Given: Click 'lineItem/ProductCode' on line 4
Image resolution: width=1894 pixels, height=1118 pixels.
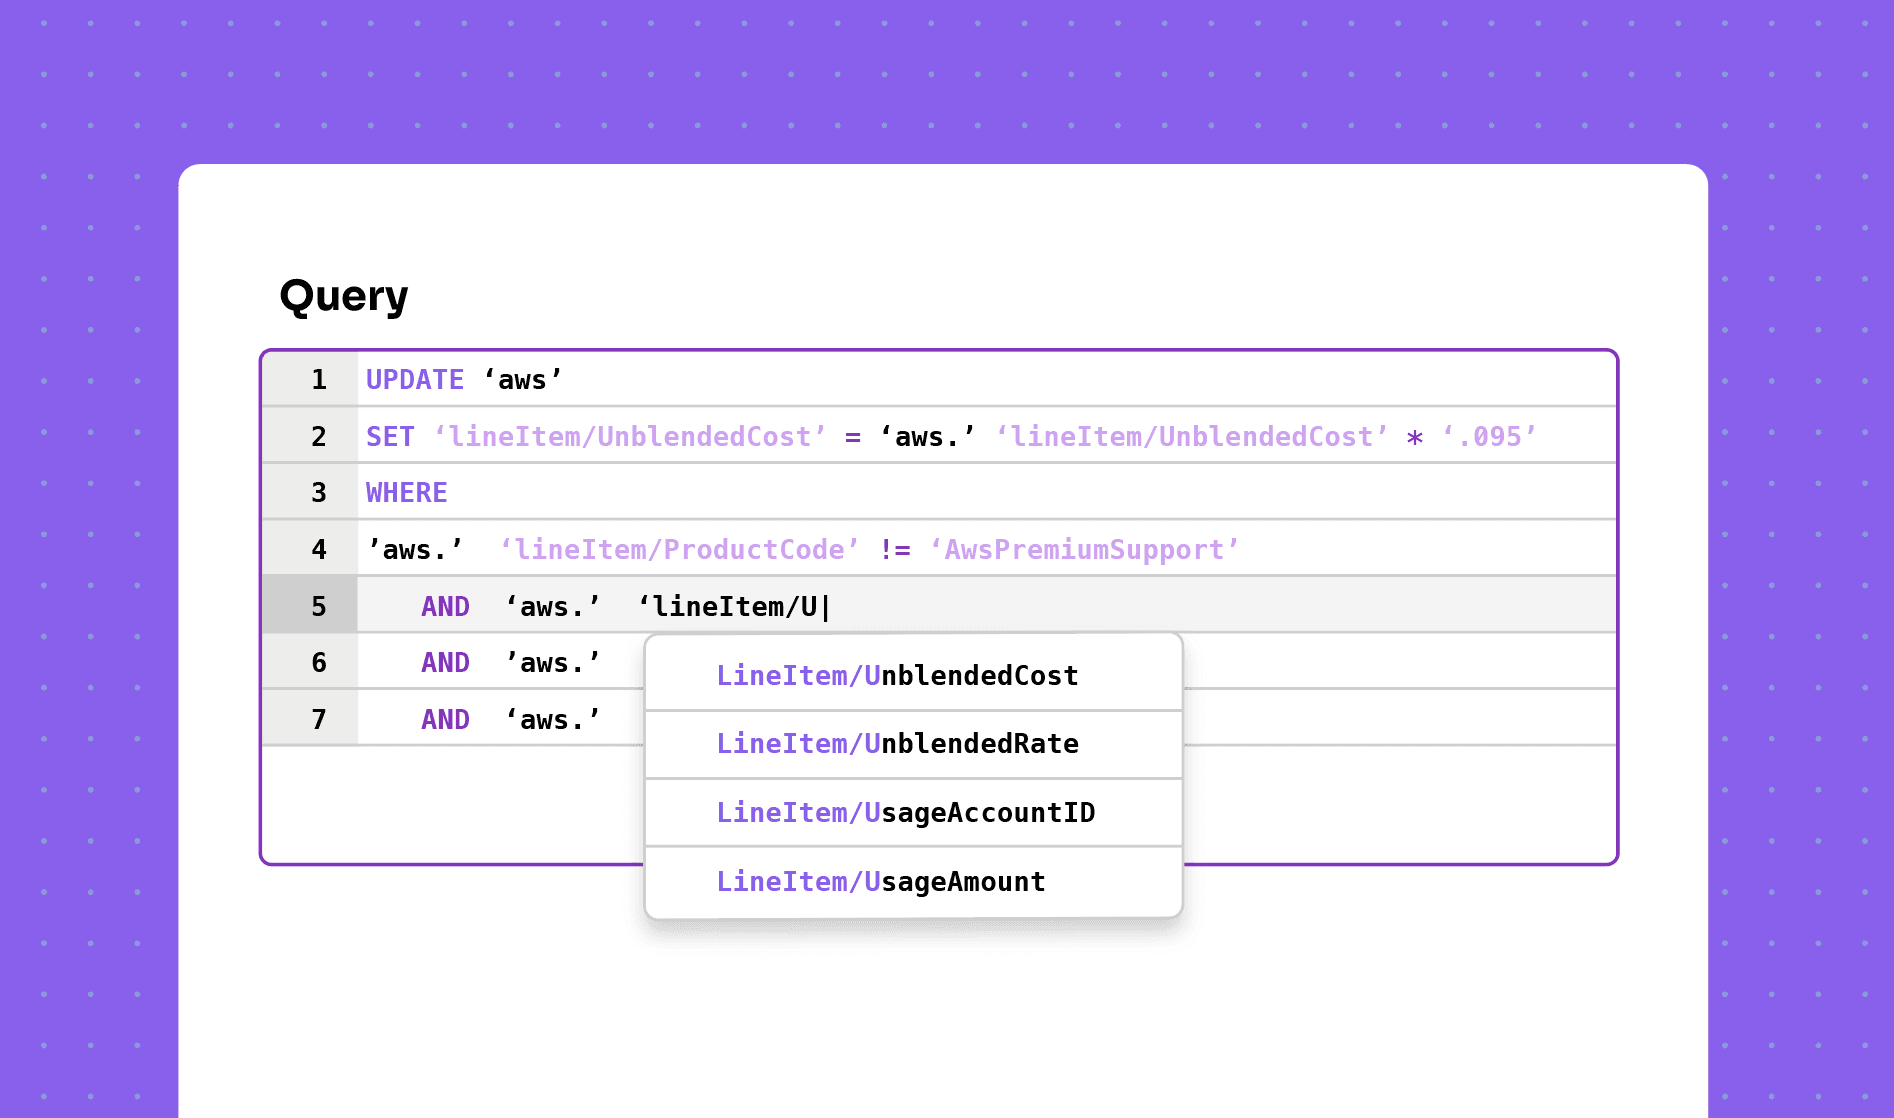Looking at the screenshot, I should (x=679, y=550).
